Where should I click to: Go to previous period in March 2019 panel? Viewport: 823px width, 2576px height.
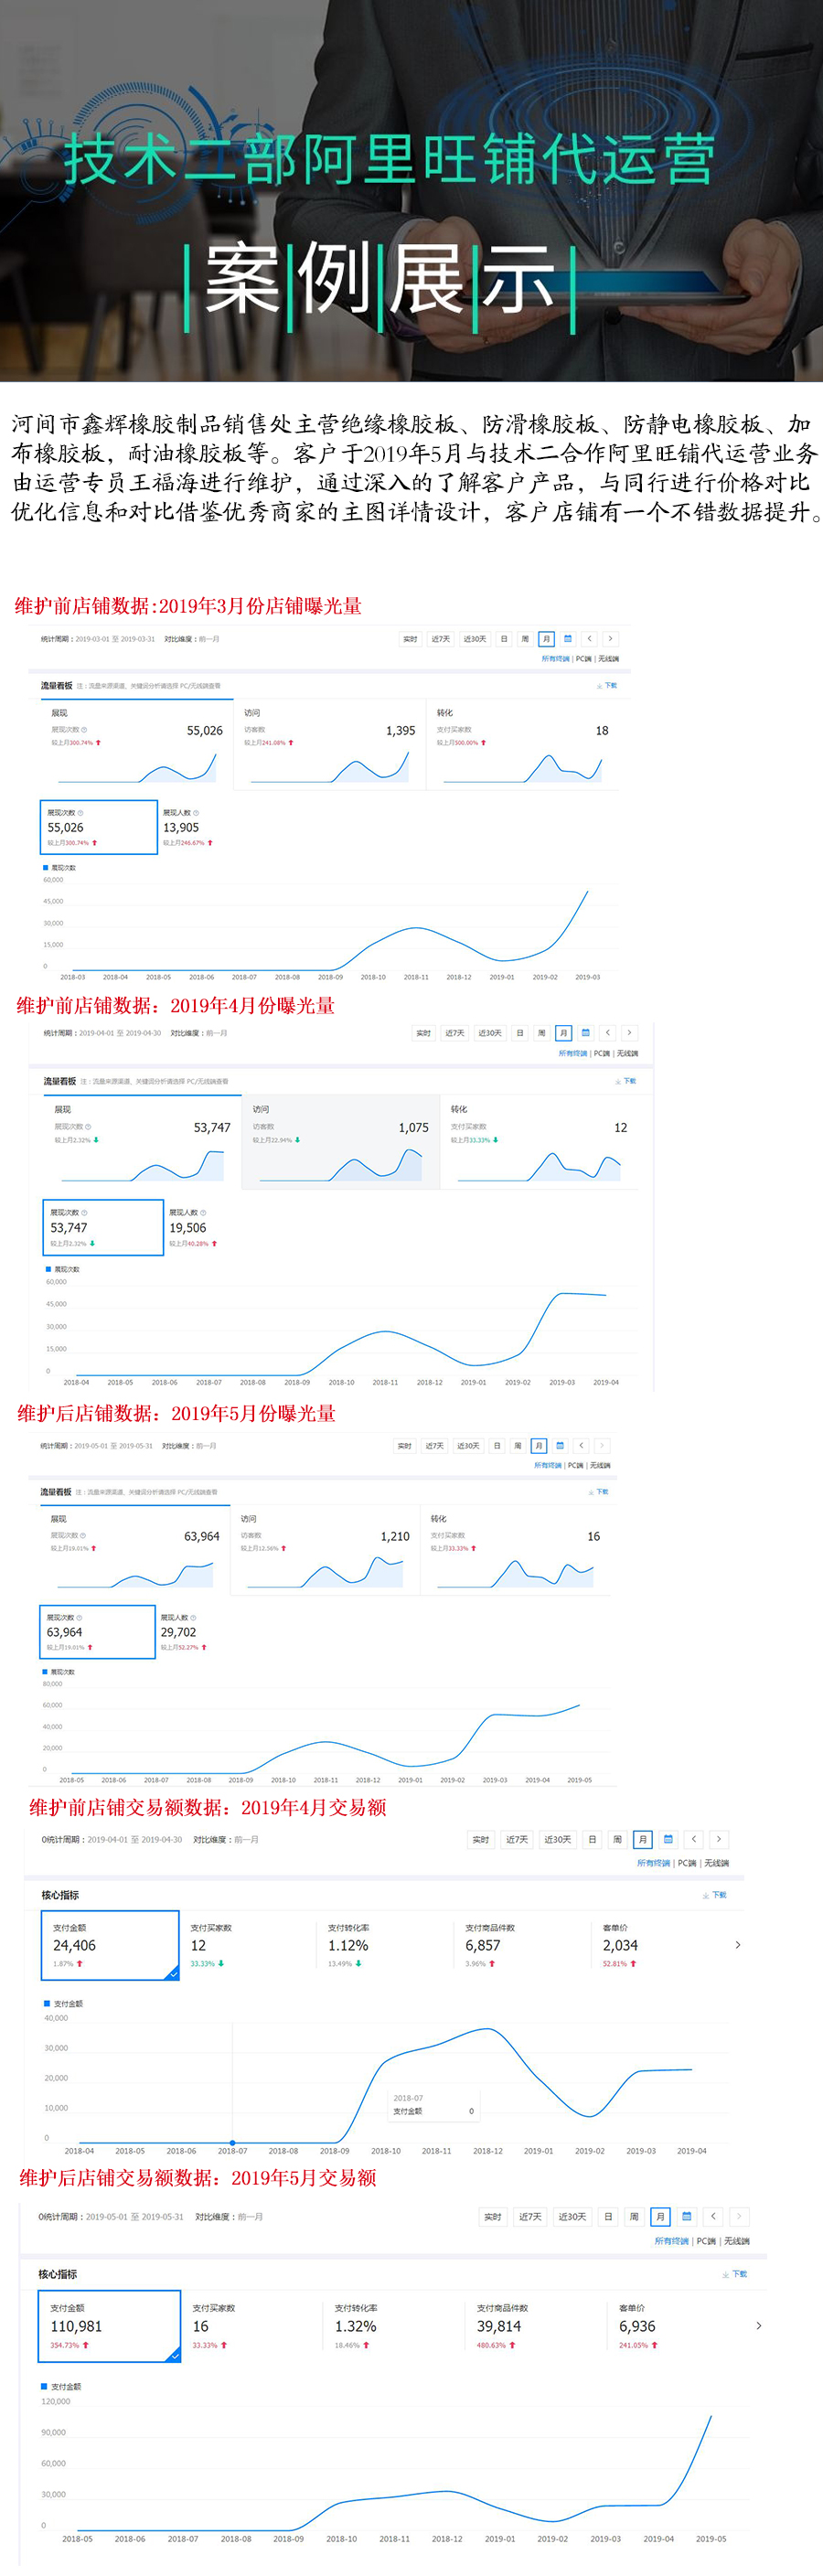[589, 638]
